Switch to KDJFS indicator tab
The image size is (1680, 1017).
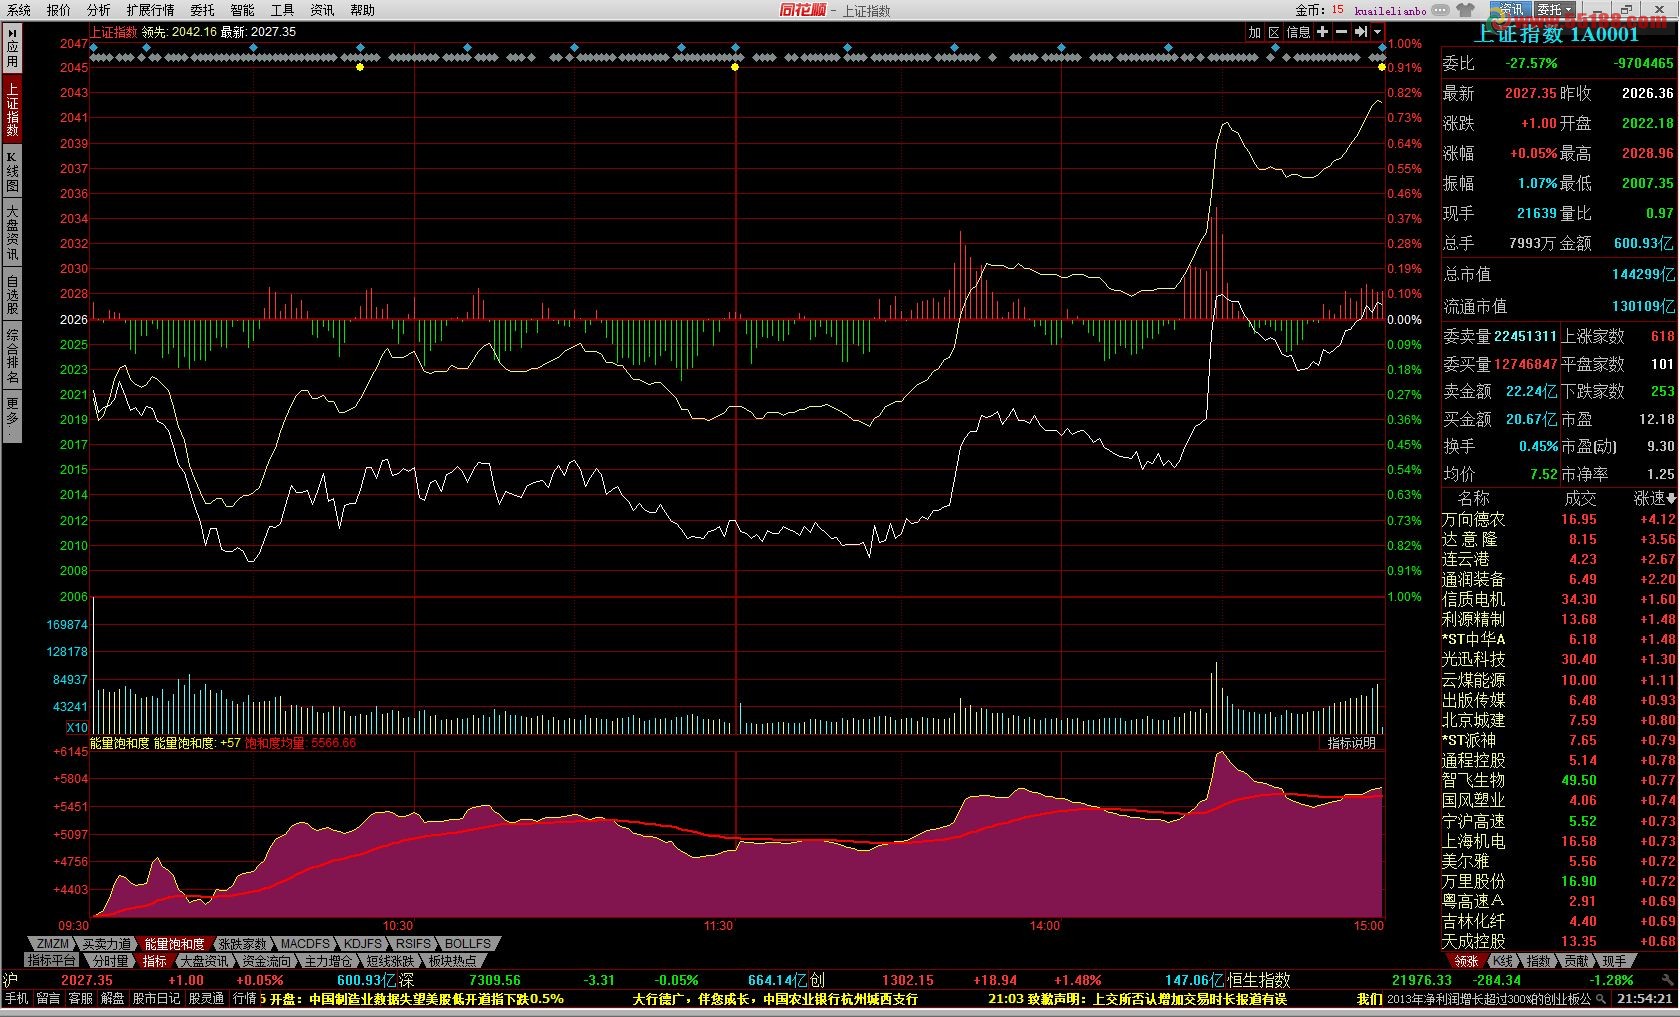(x=362, y=944)
